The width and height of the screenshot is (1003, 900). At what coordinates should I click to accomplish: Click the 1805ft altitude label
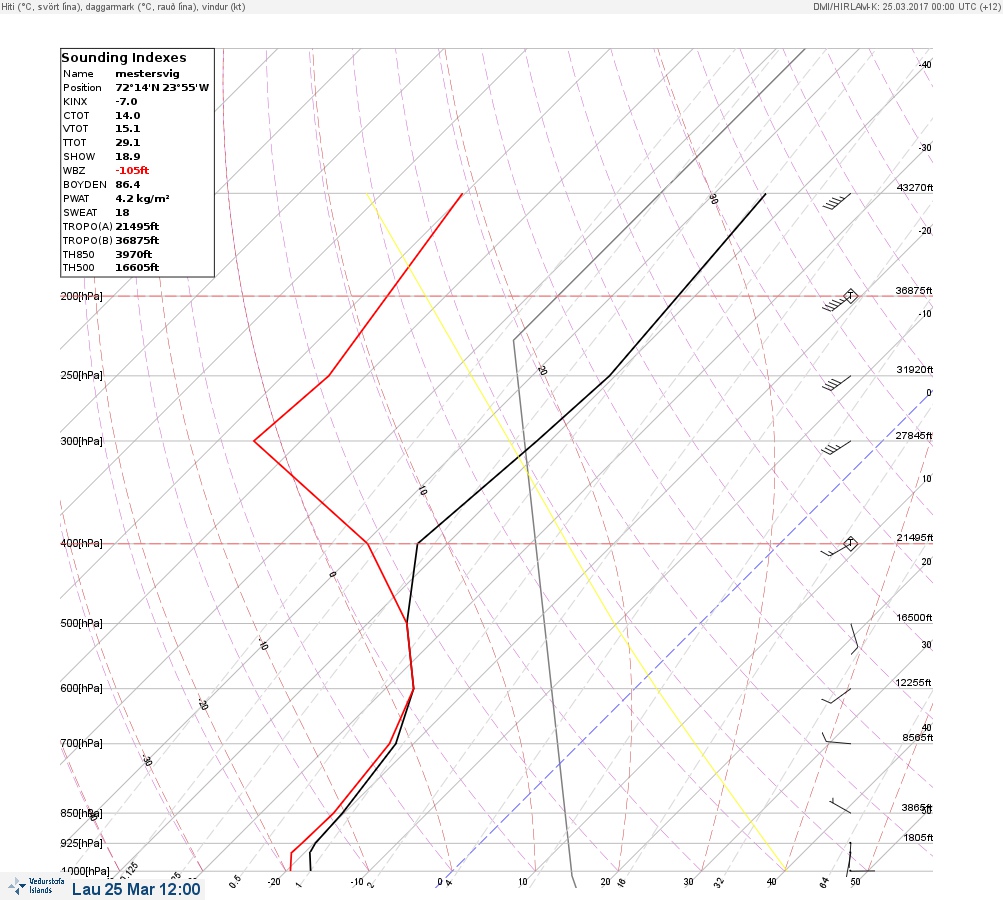tap(919, 837)
